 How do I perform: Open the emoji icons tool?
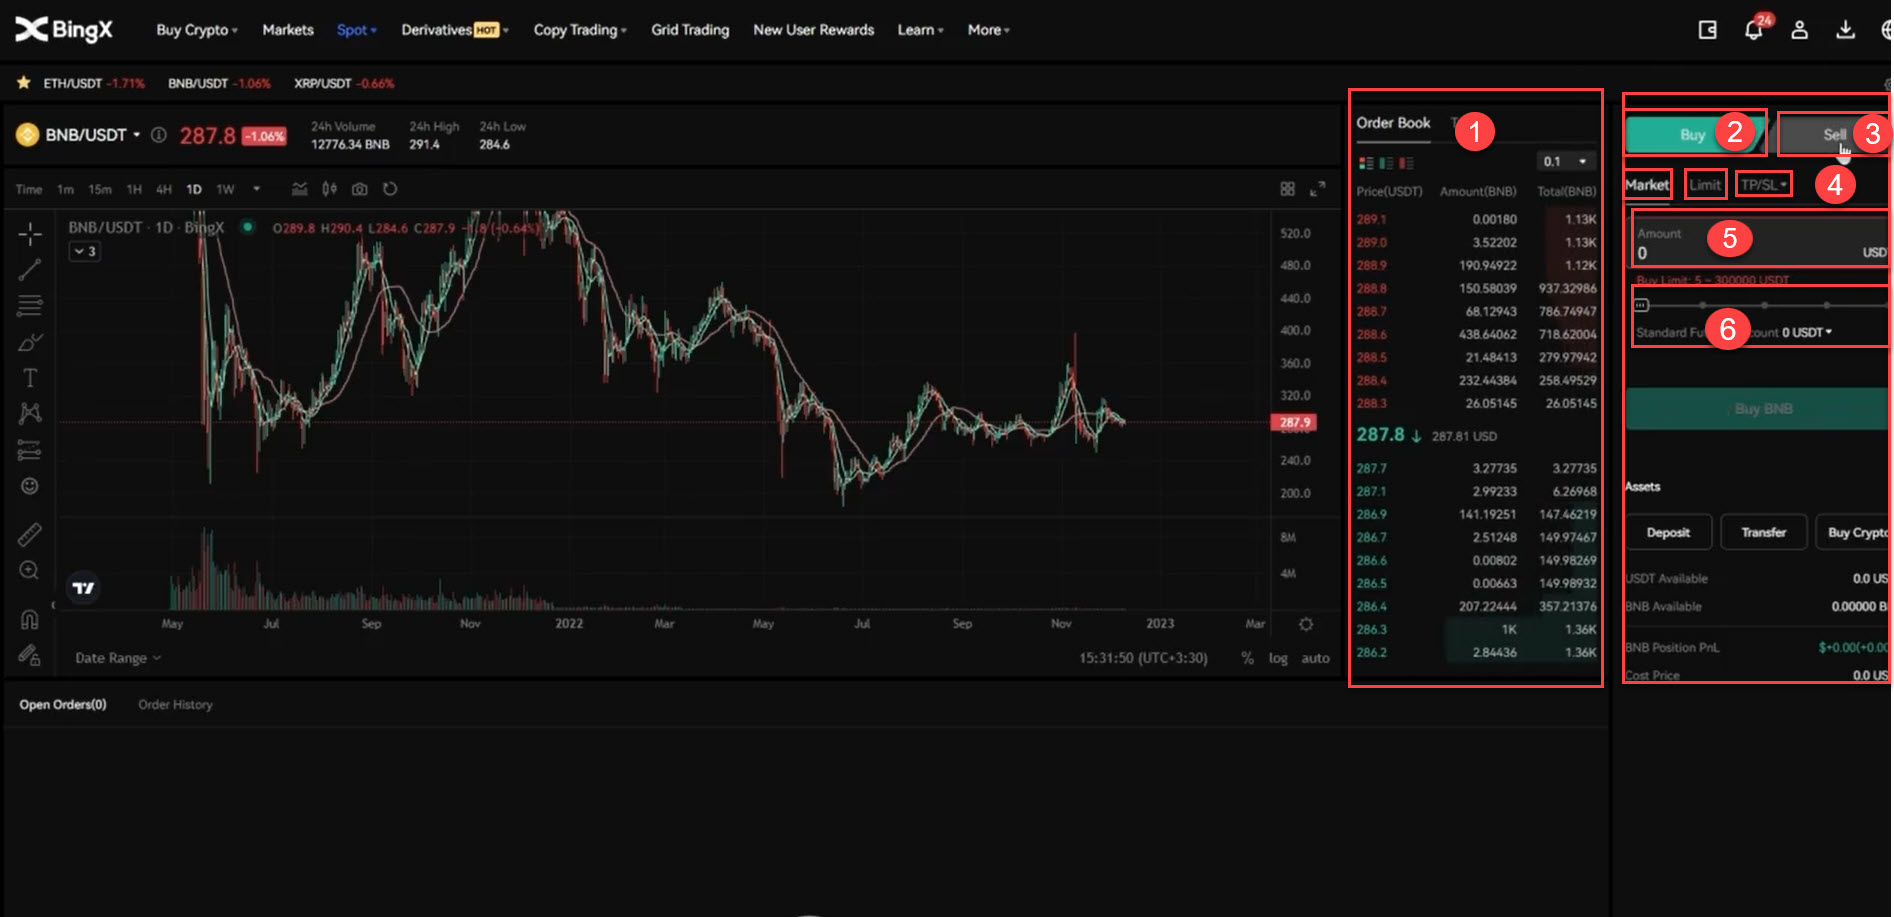(30, 486)
